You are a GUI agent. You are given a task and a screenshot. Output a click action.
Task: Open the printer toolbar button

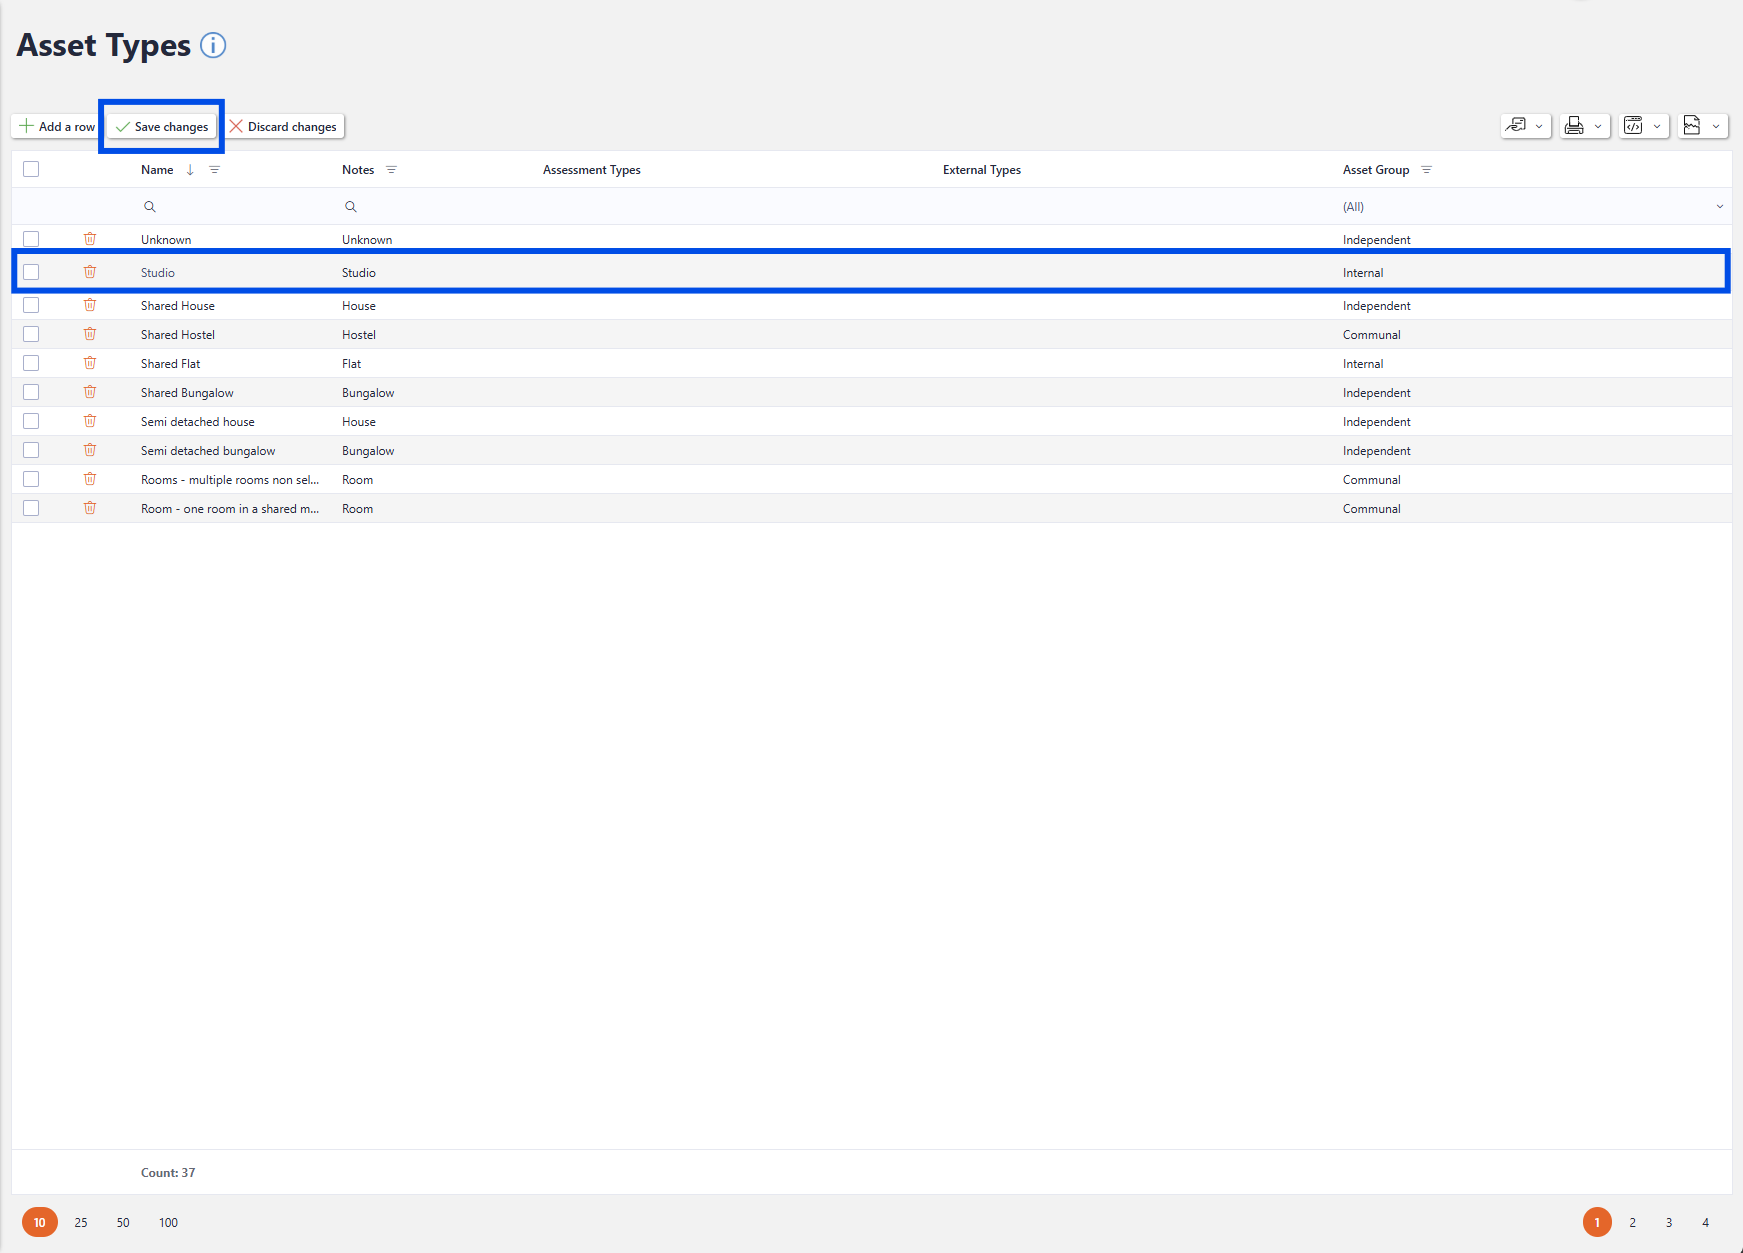point(1574,126)
